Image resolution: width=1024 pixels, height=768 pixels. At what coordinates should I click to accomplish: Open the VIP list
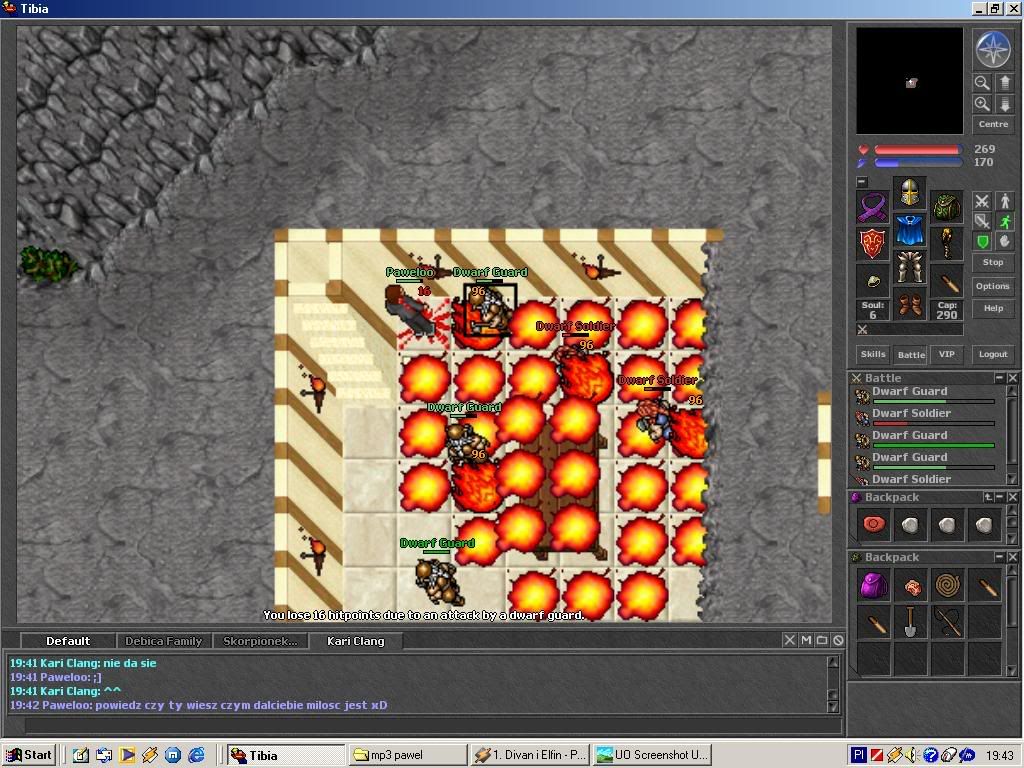pyautogui.click(x=946, y=354)
